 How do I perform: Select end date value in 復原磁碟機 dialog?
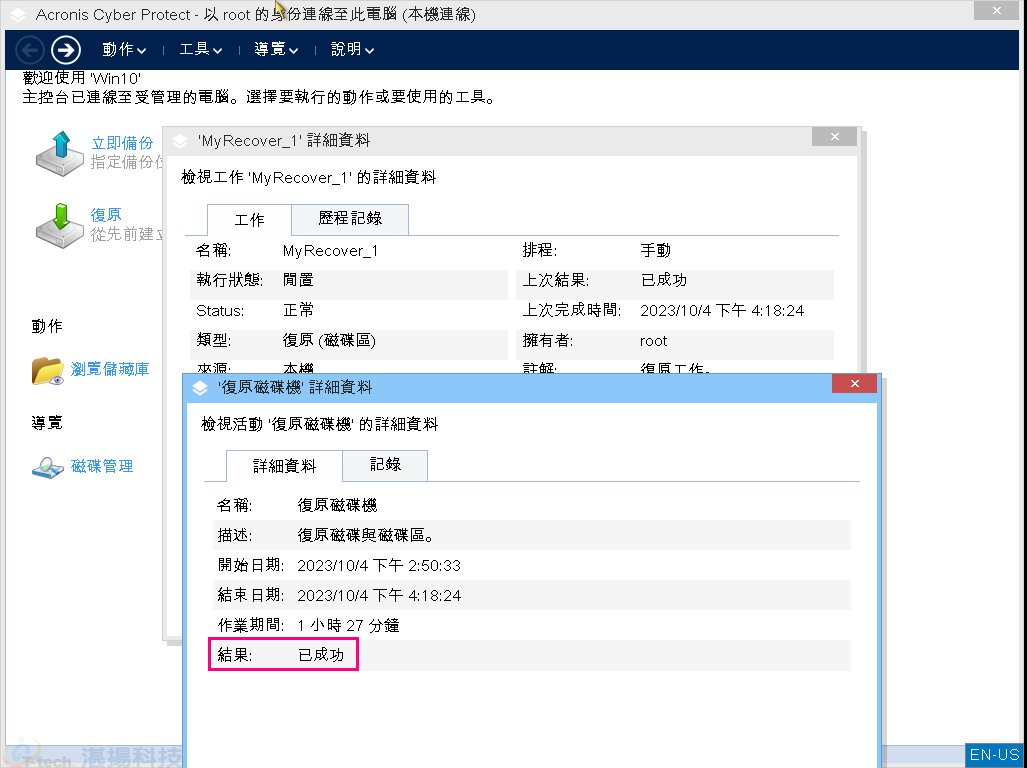(x=379, y=596)
